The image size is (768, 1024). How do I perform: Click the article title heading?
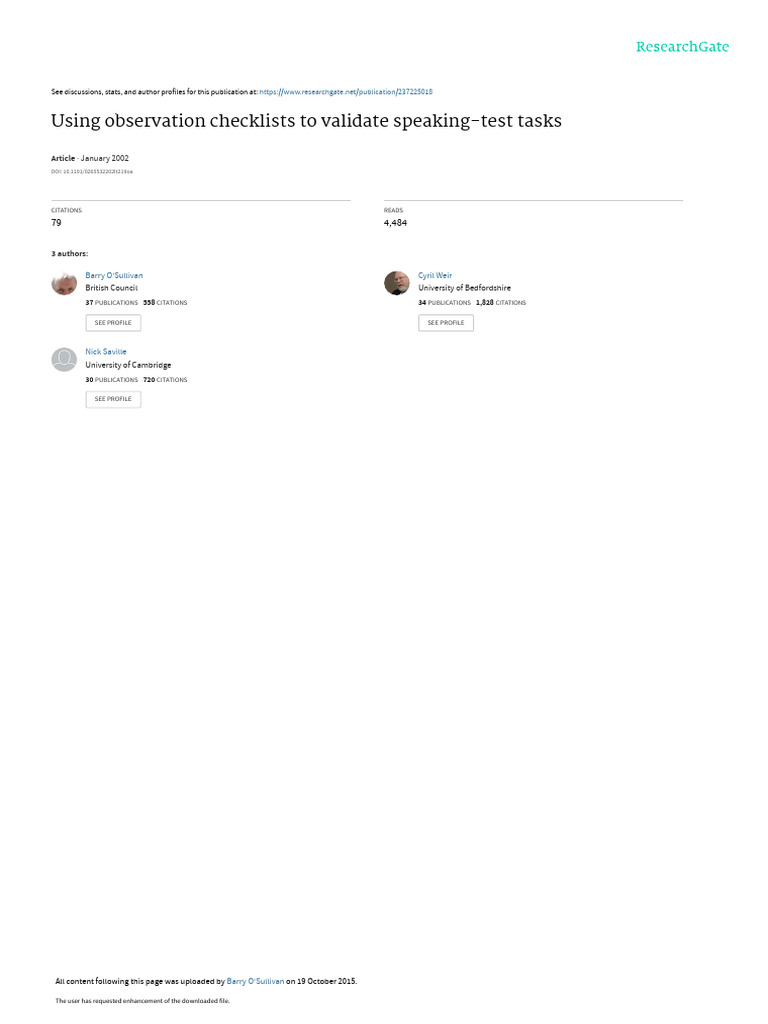point(306,121)
